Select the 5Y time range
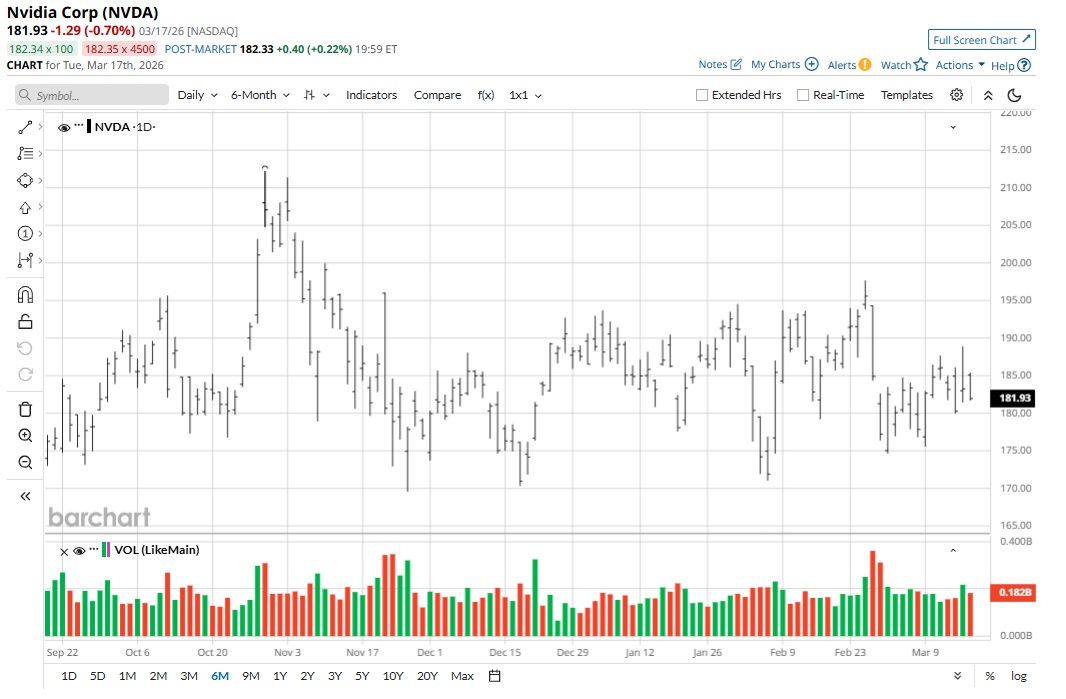Image resolution: width=1066 pixels, height=699 pixels. 362,676
